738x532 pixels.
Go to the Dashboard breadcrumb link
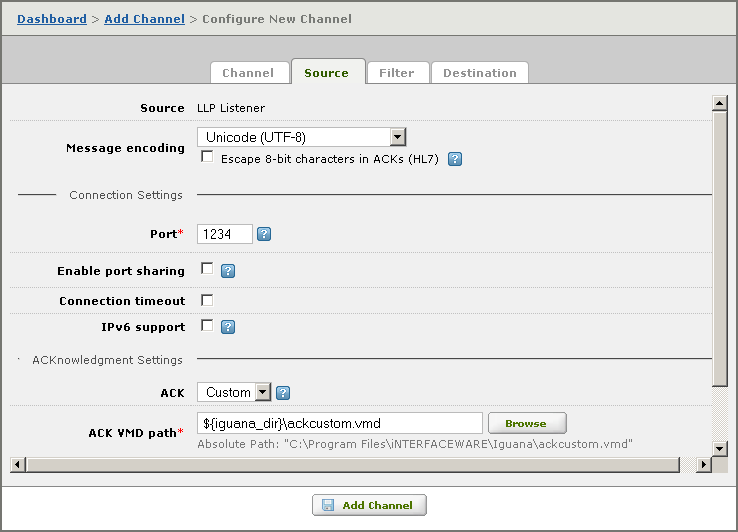coord(52,19)
